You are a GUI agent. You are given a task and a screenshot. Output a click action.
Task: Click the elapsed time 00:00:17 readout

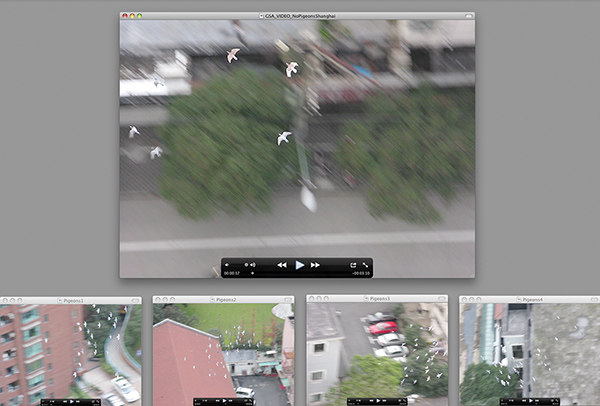[232, 273]
